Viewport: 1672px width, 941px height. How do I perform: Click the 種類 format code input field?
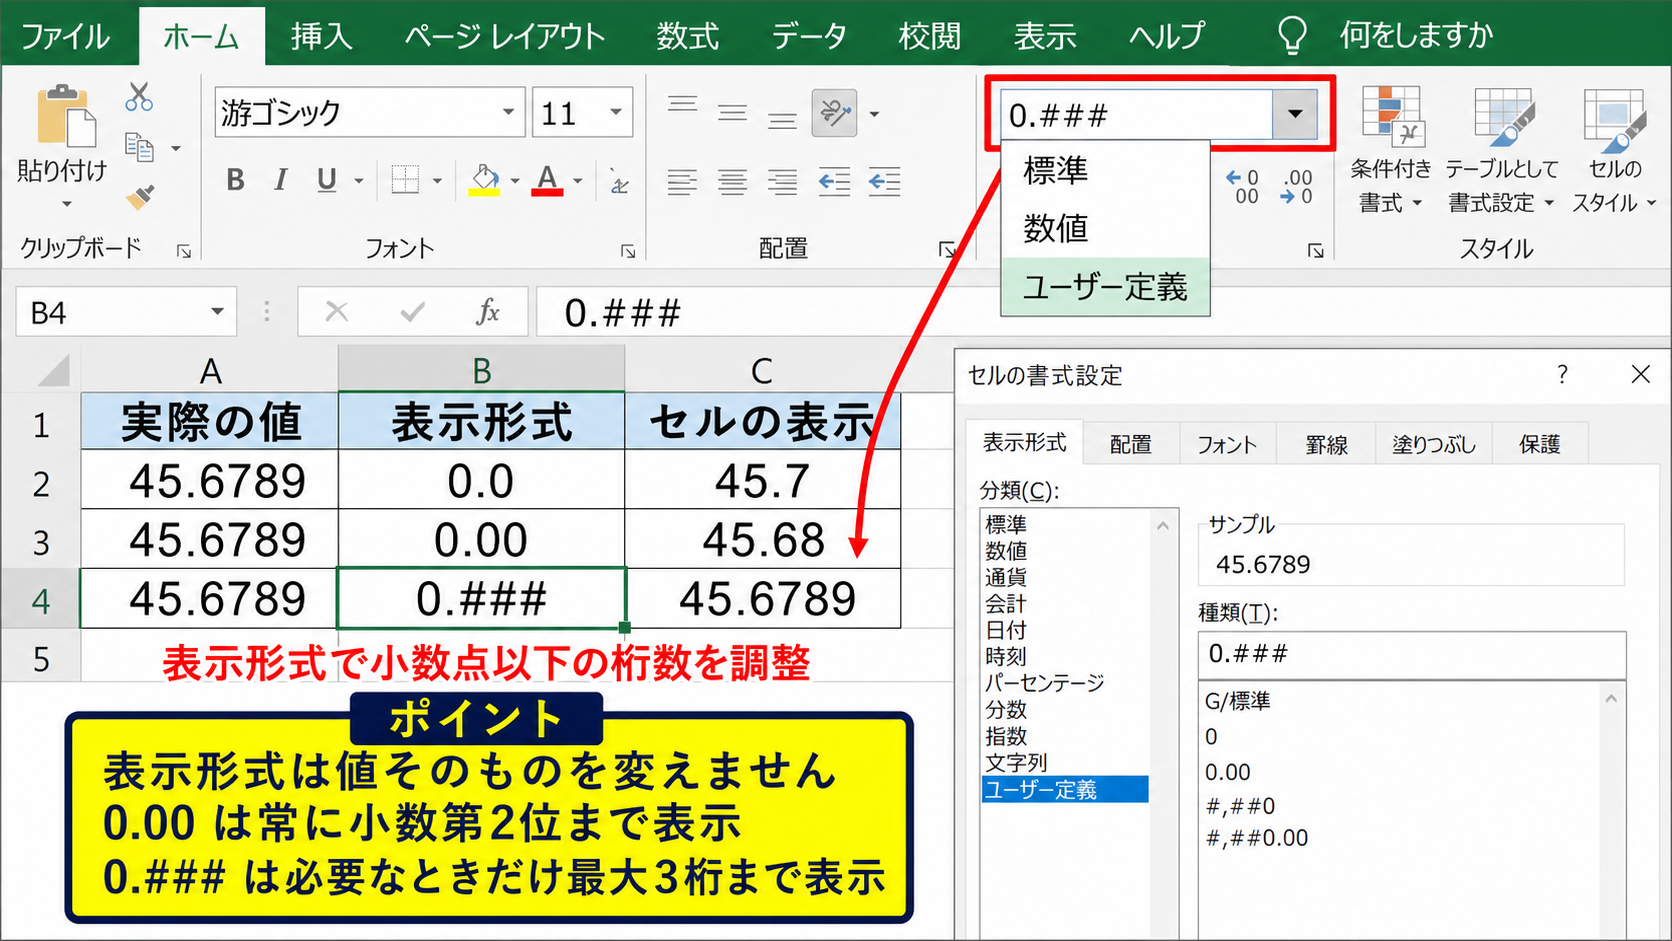coord(1412,654)
